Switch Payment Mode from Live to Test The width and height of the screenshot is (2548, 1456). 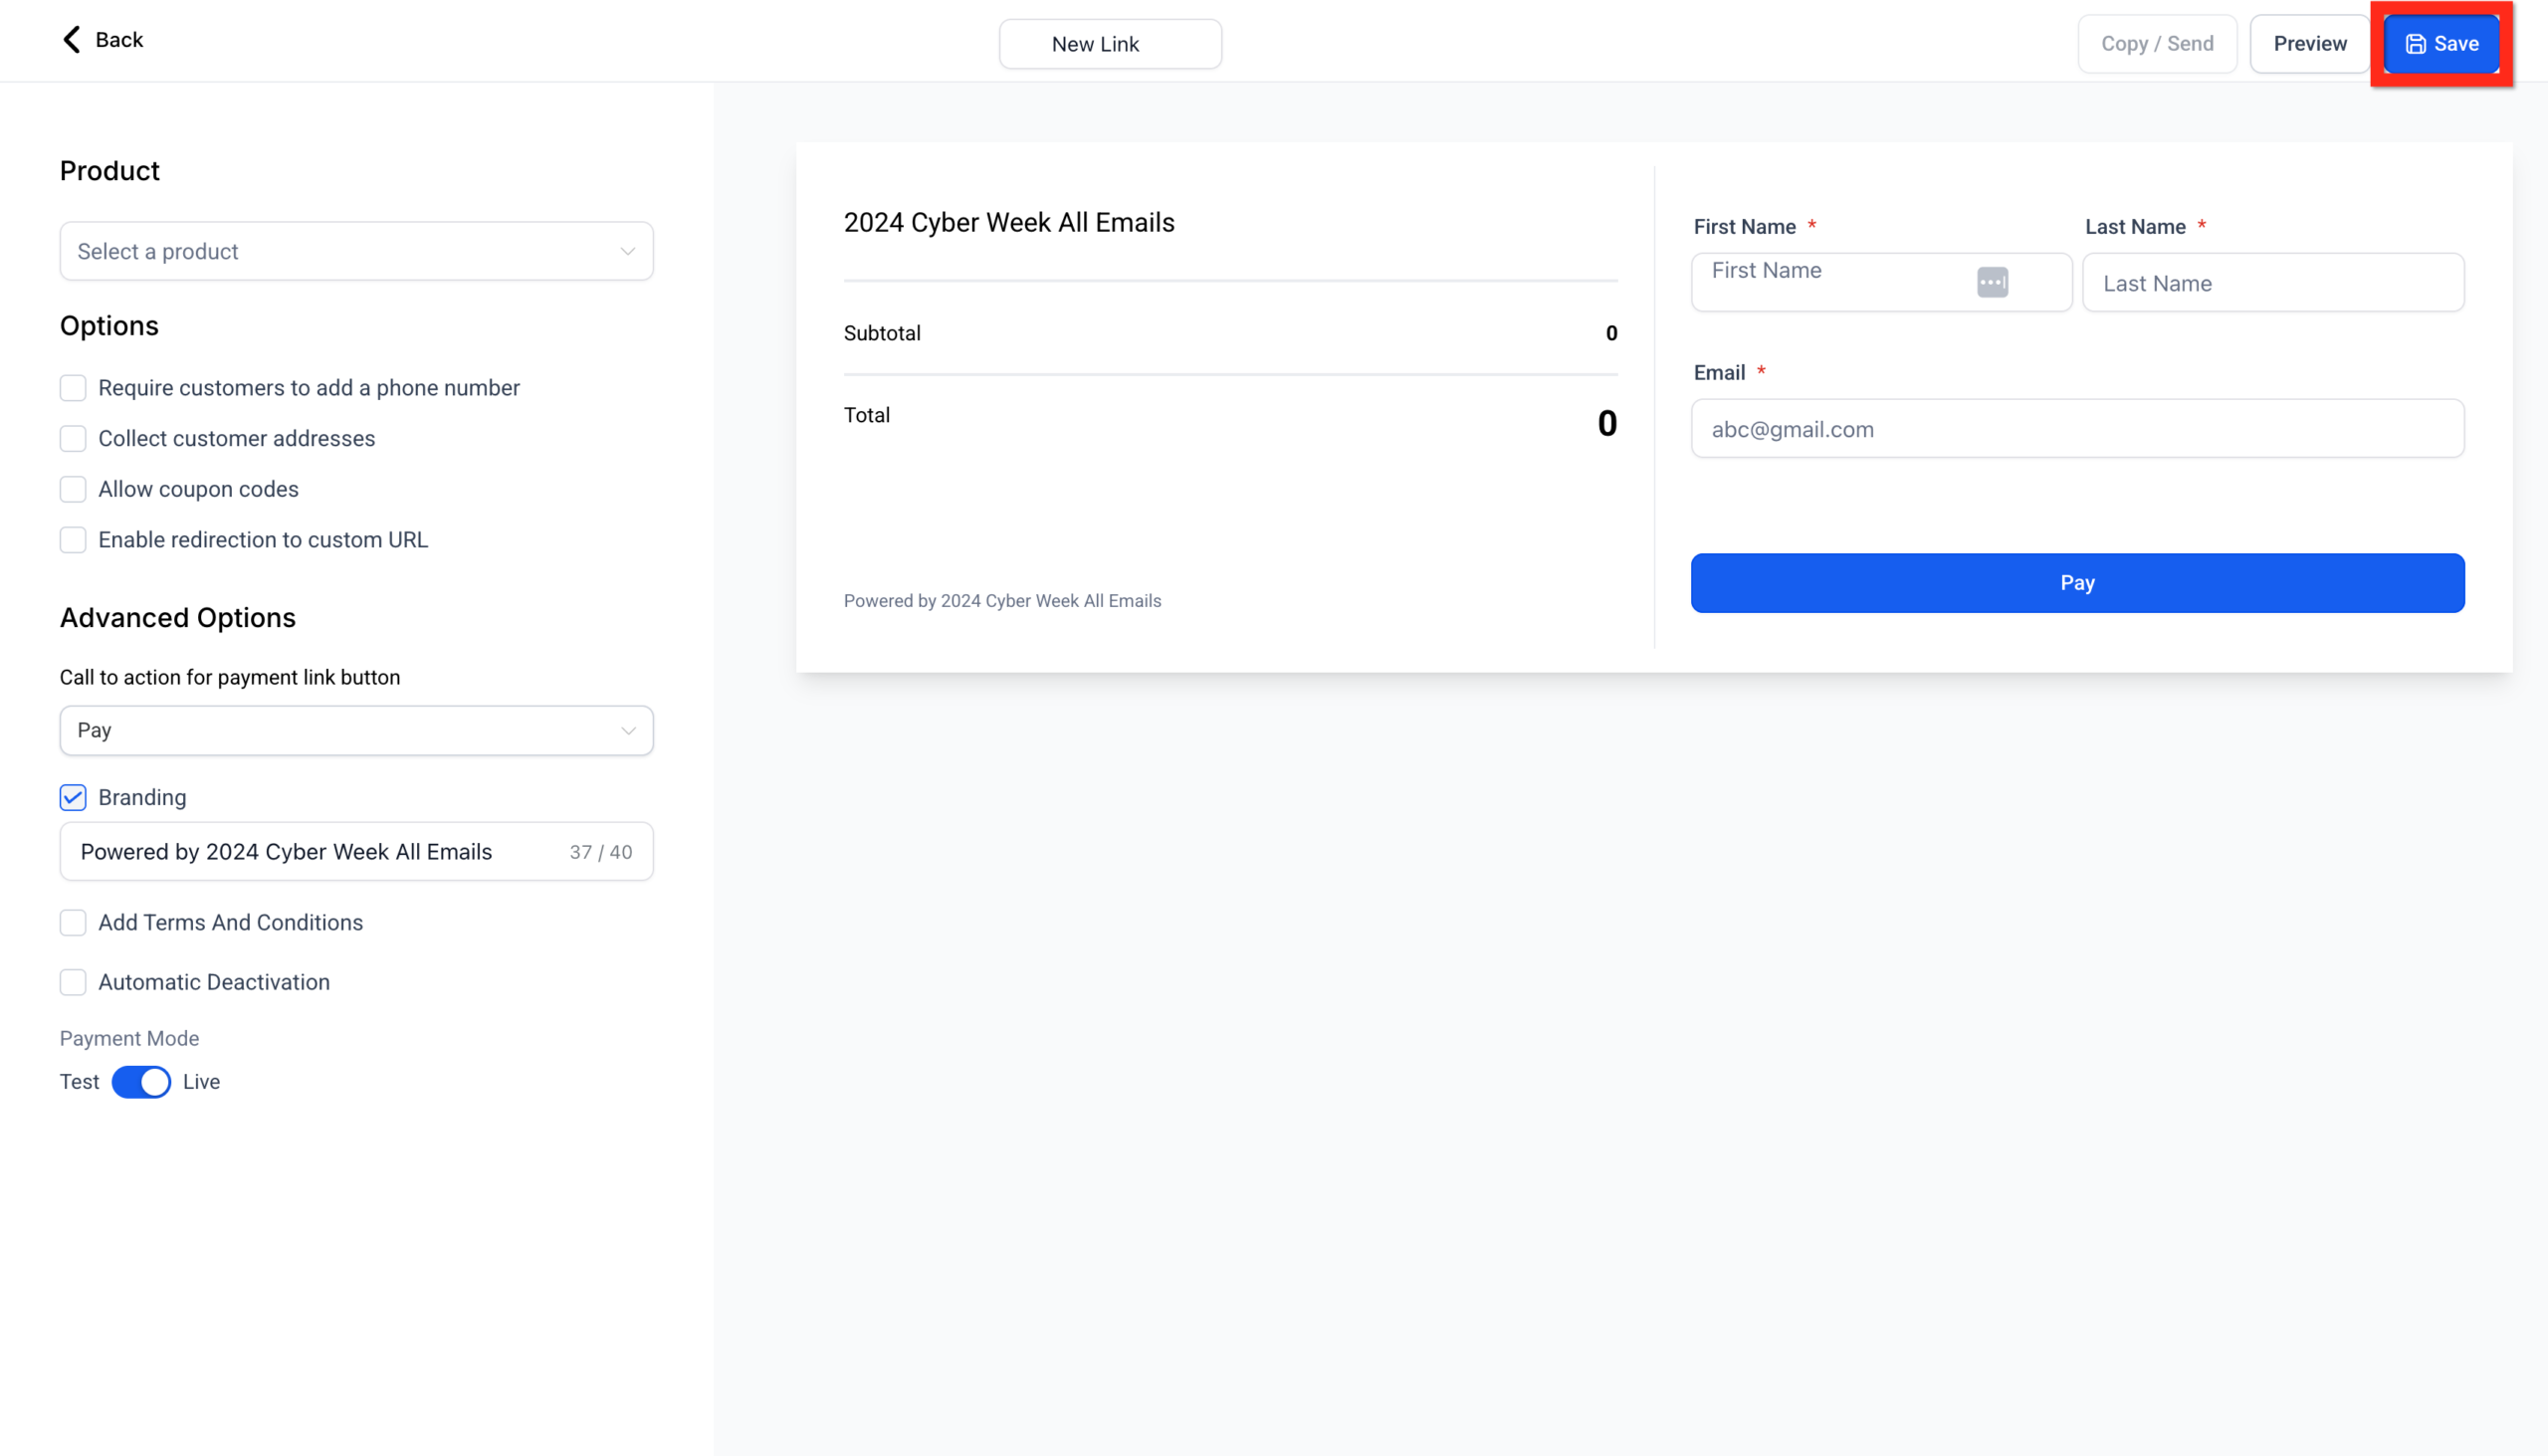tap(141, 1081)
